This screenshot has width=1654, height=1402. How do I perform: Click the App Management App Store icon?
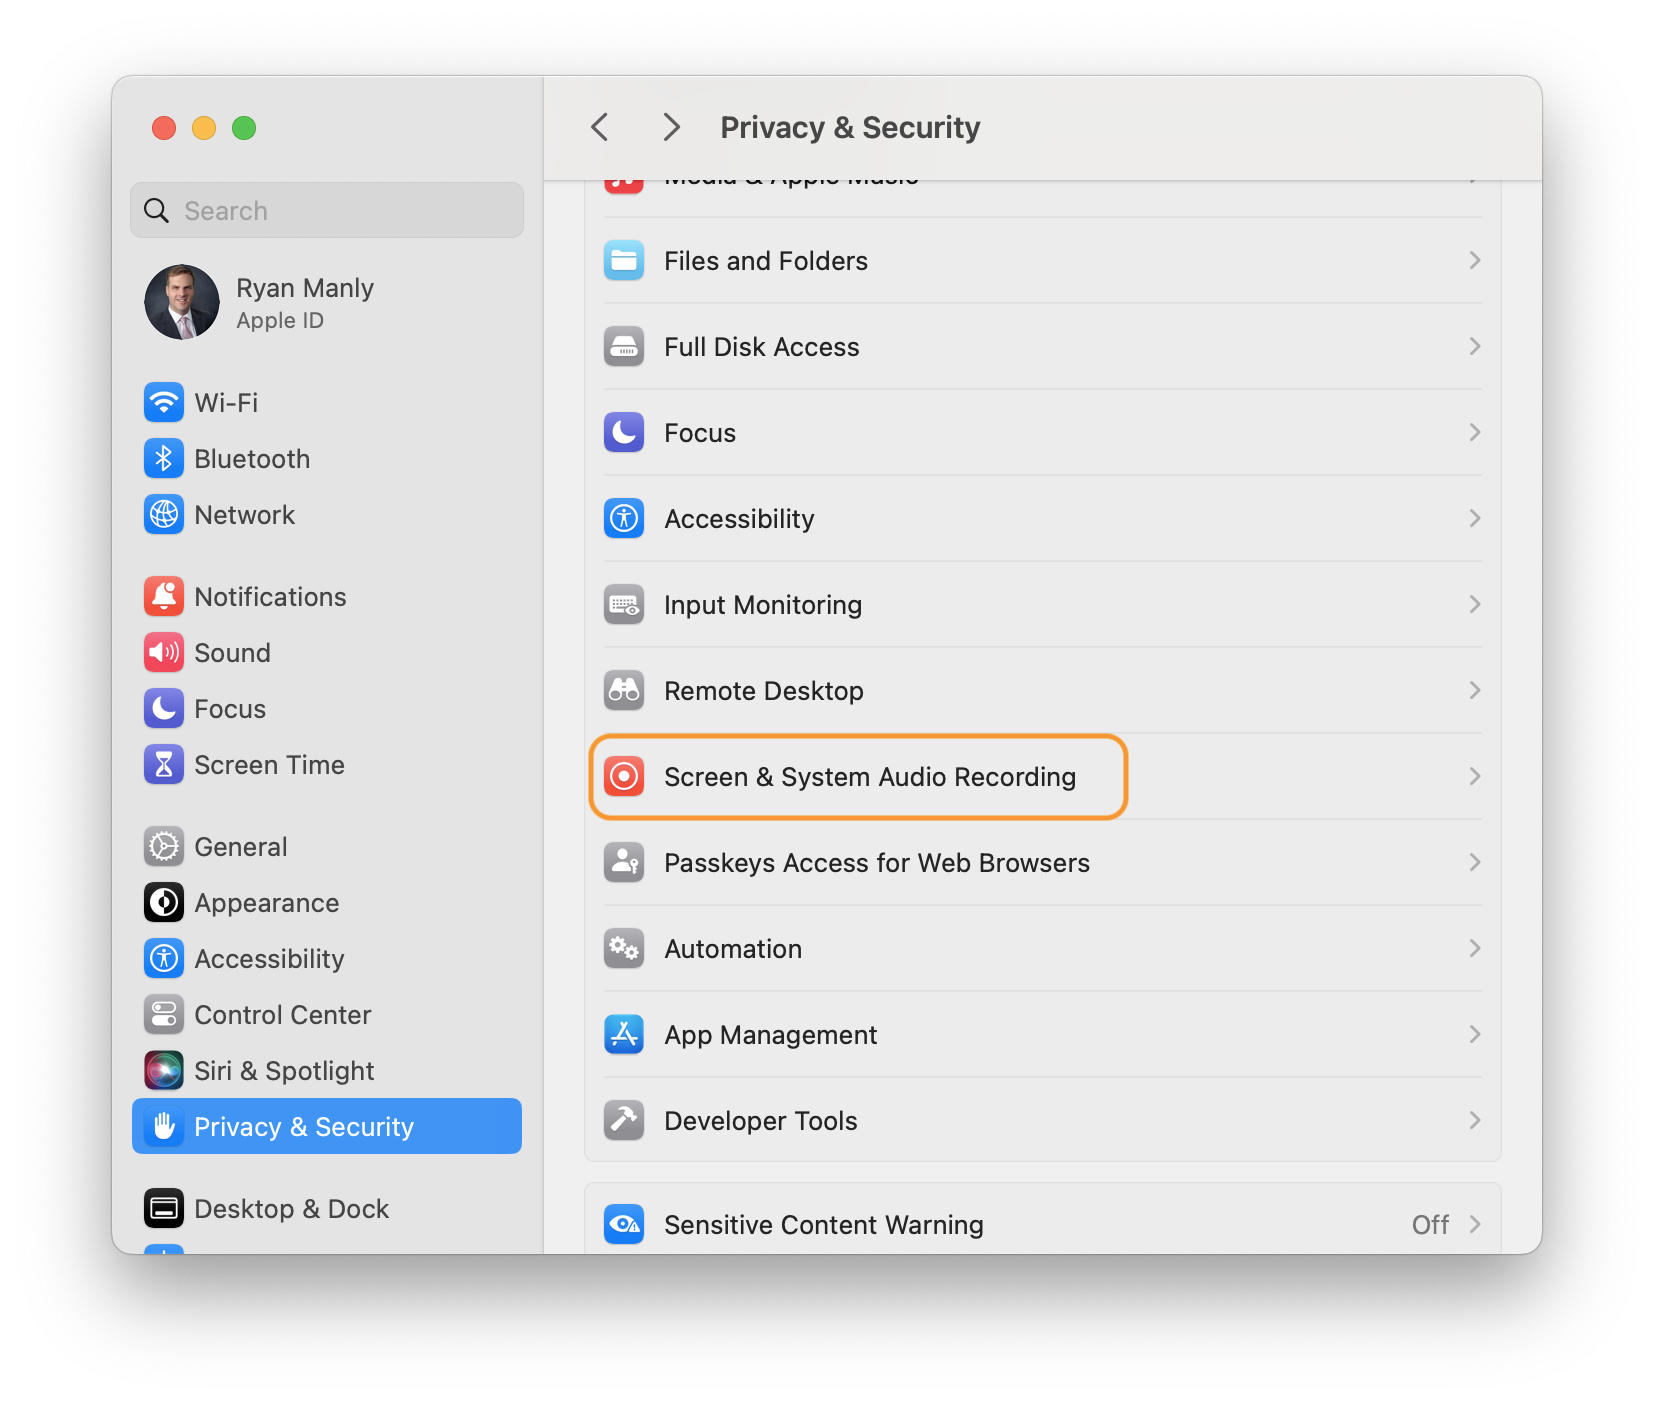click(624, 1035)
